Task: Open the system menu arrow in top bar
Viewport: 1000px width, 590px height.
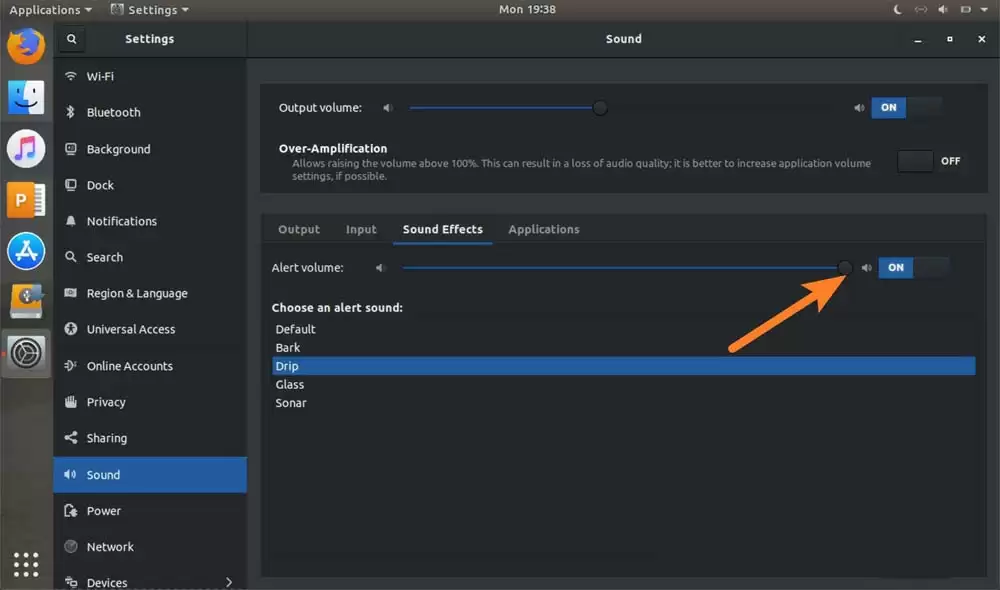Action: click(984, 10)
